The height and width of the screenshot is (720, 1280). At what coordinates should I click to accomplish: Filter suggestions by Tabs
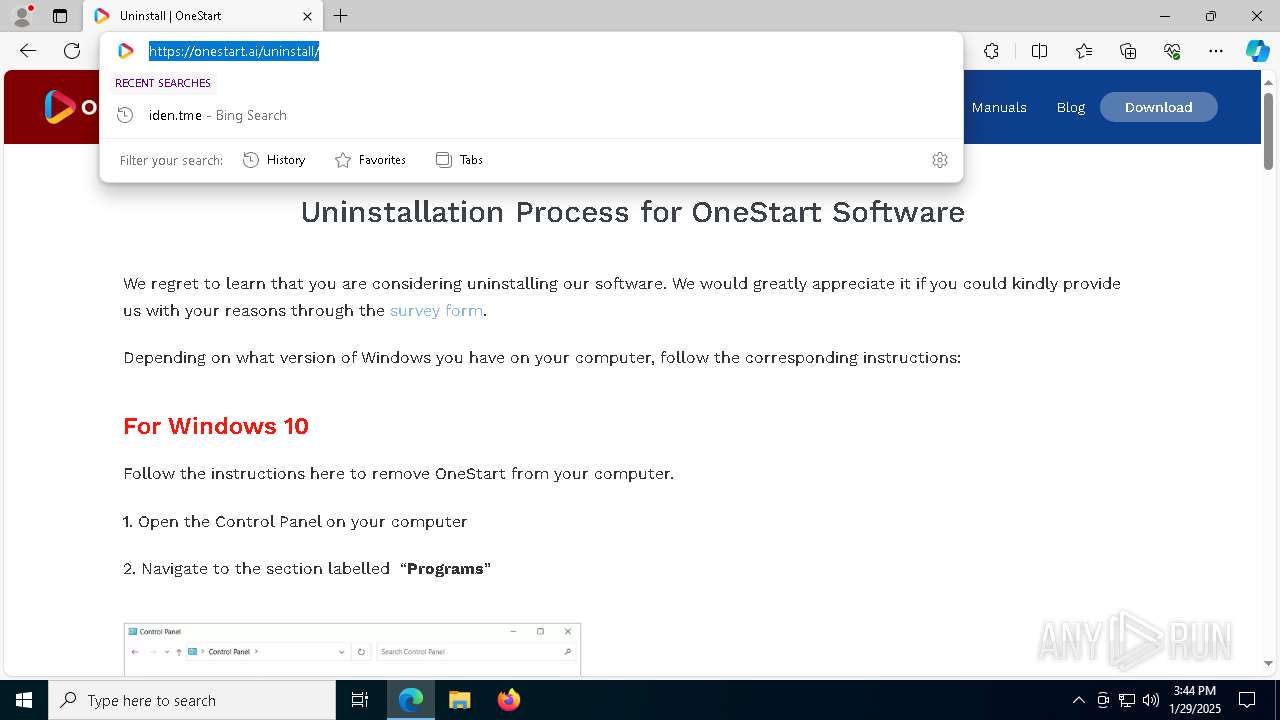(460, 160)
